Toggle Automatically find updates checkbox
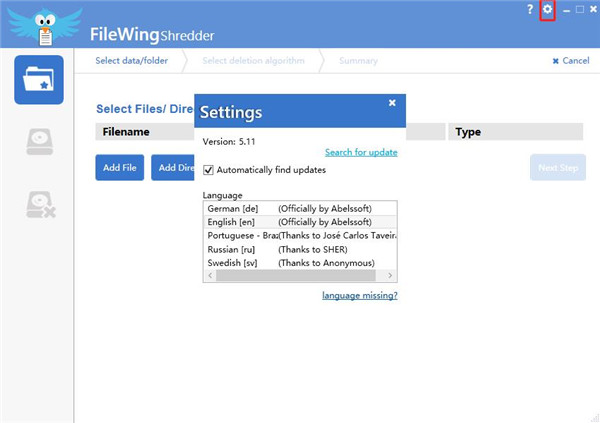 [x=208, y=170]
